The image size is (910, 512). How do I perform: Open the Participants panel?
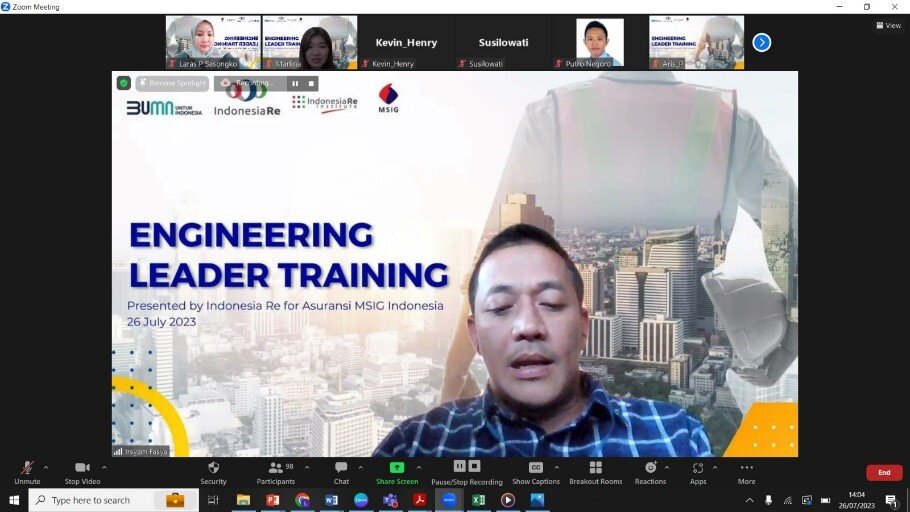(276, 473)
